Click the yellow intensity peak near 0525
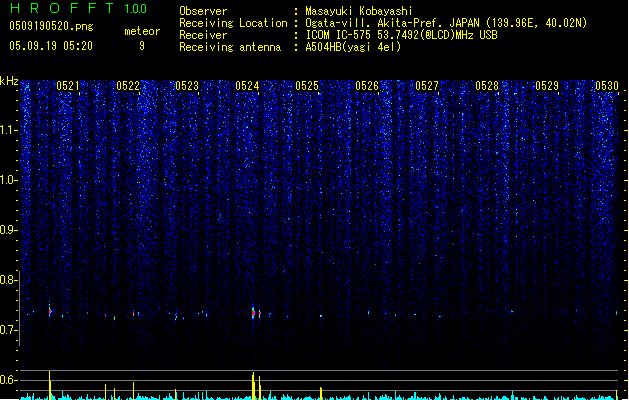This screenshot has height=400, width=629. [x=321, y=393]
